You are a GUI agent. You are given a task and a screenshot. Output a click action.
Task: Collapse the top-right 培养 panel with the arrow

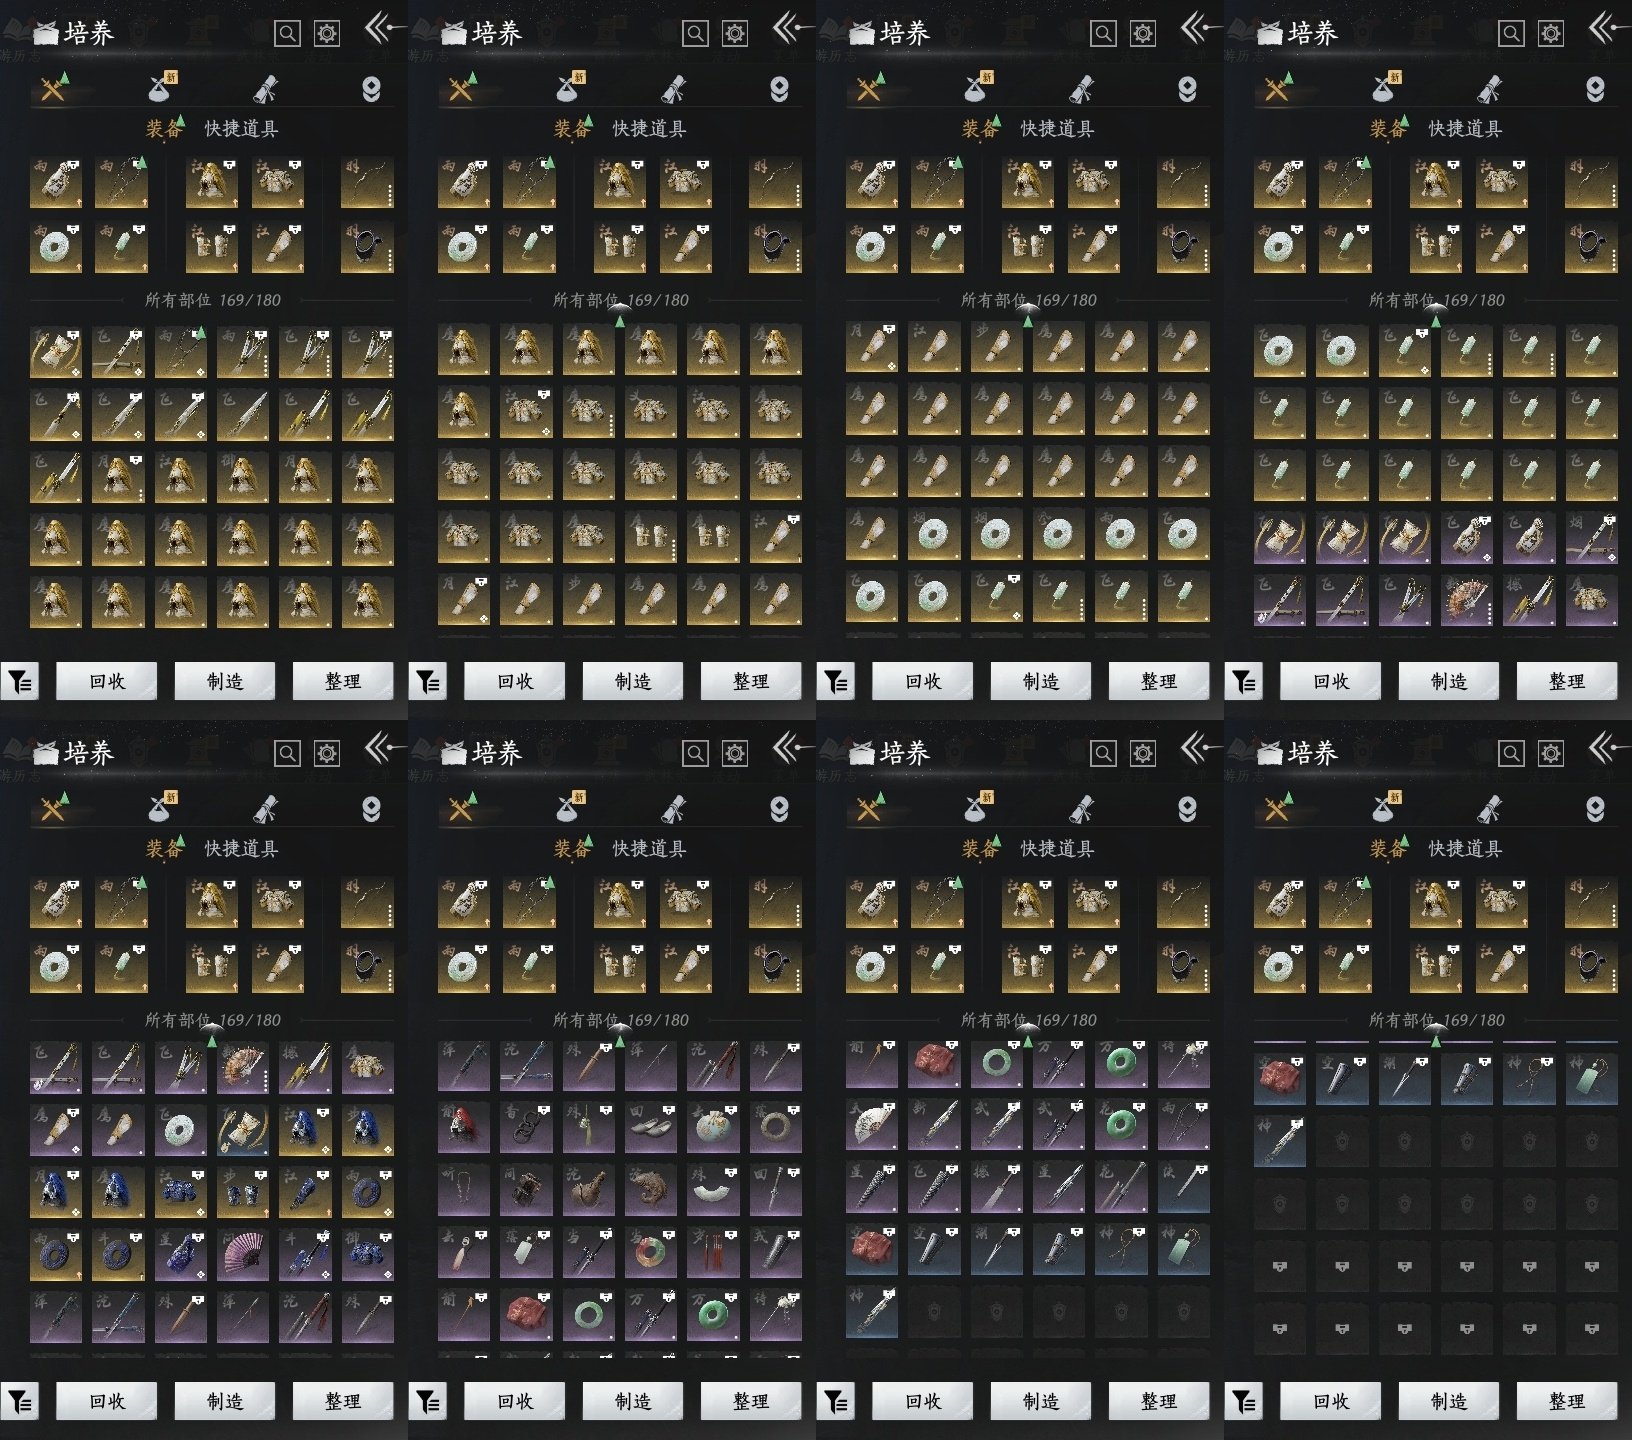click(1608, 28)
